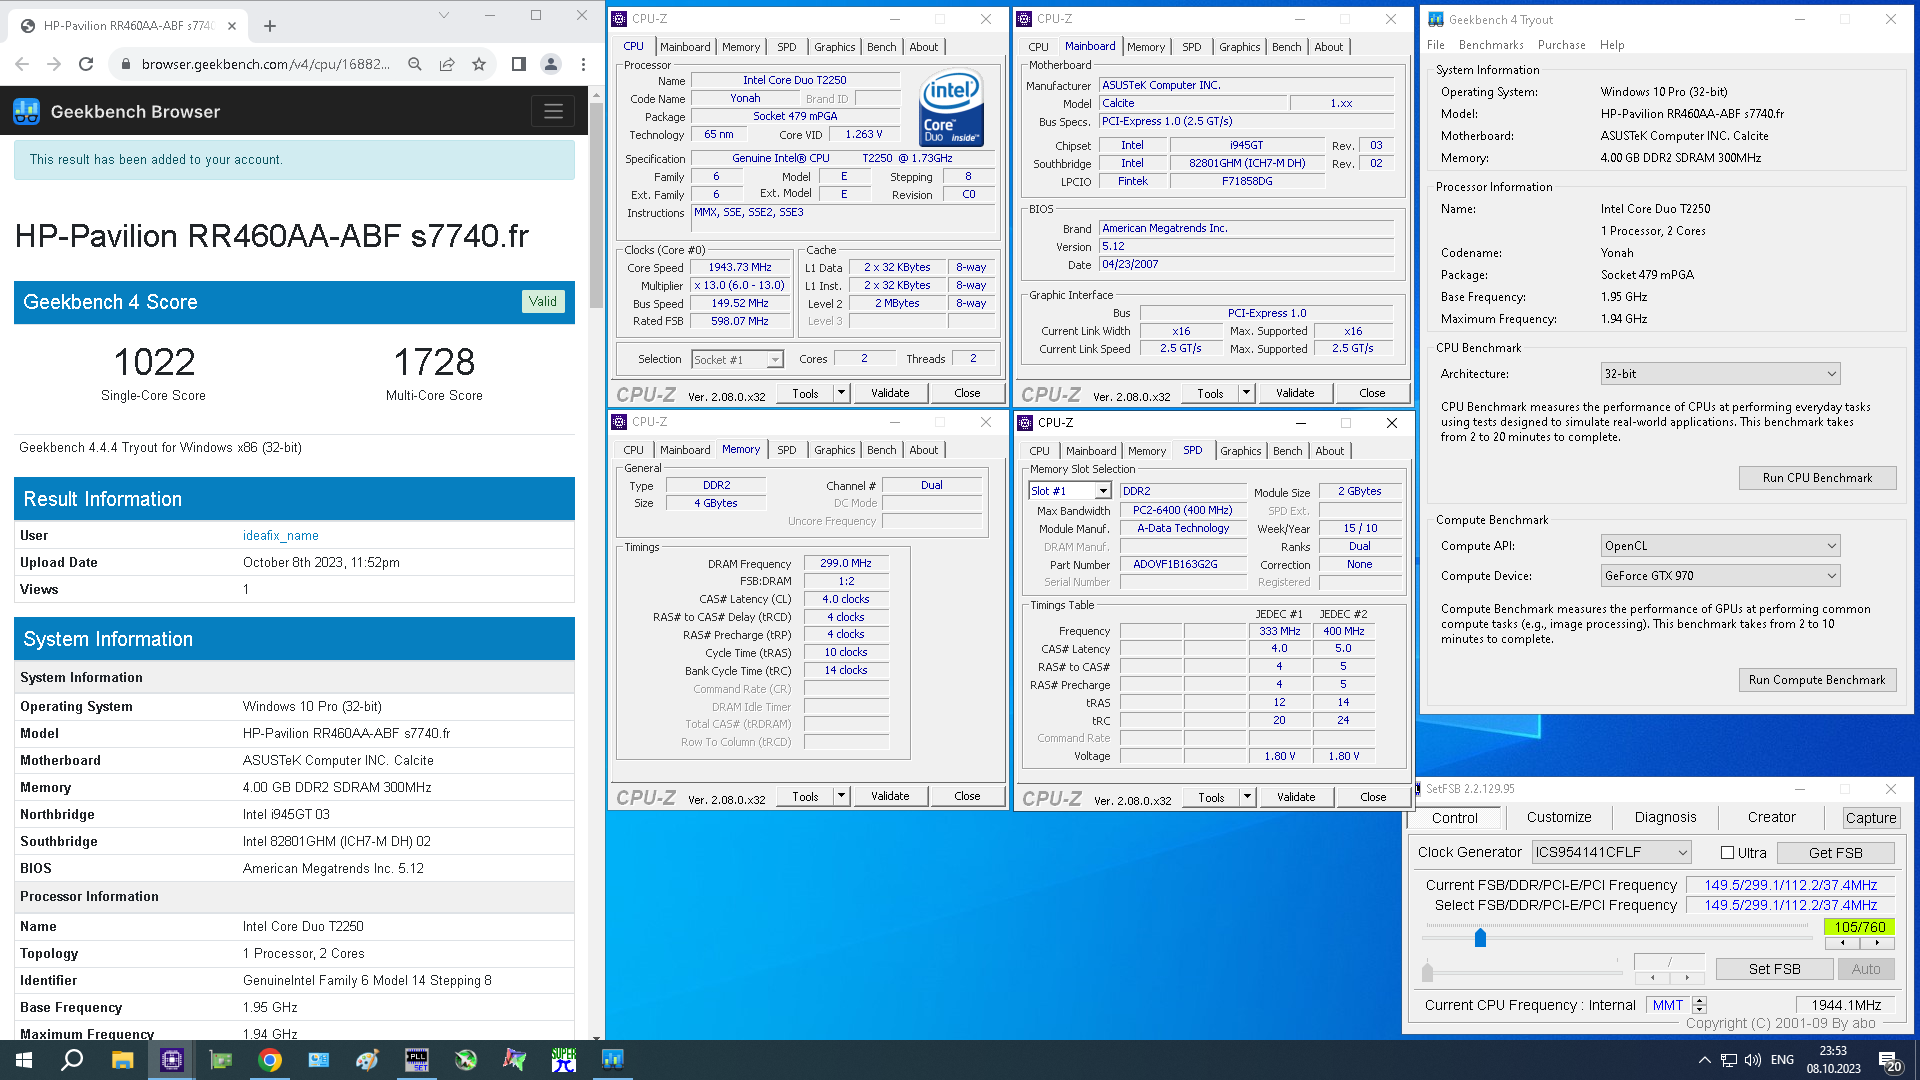Click Run Compute Benchmark button
The width and height of the screenshot is (1920, 1080).
(x=1817, y=680)
